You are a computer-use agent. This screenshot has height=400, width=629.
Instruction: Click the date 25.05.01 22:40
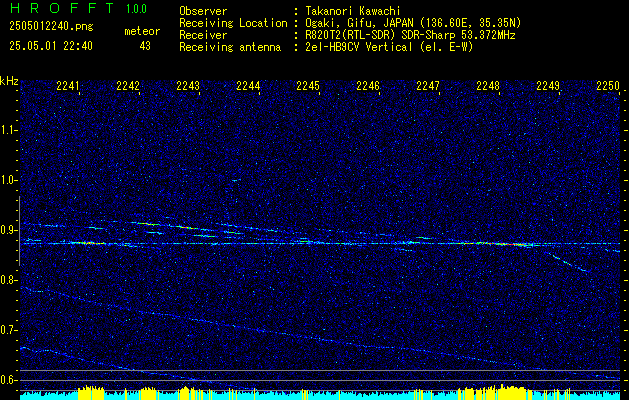[51, 46]
